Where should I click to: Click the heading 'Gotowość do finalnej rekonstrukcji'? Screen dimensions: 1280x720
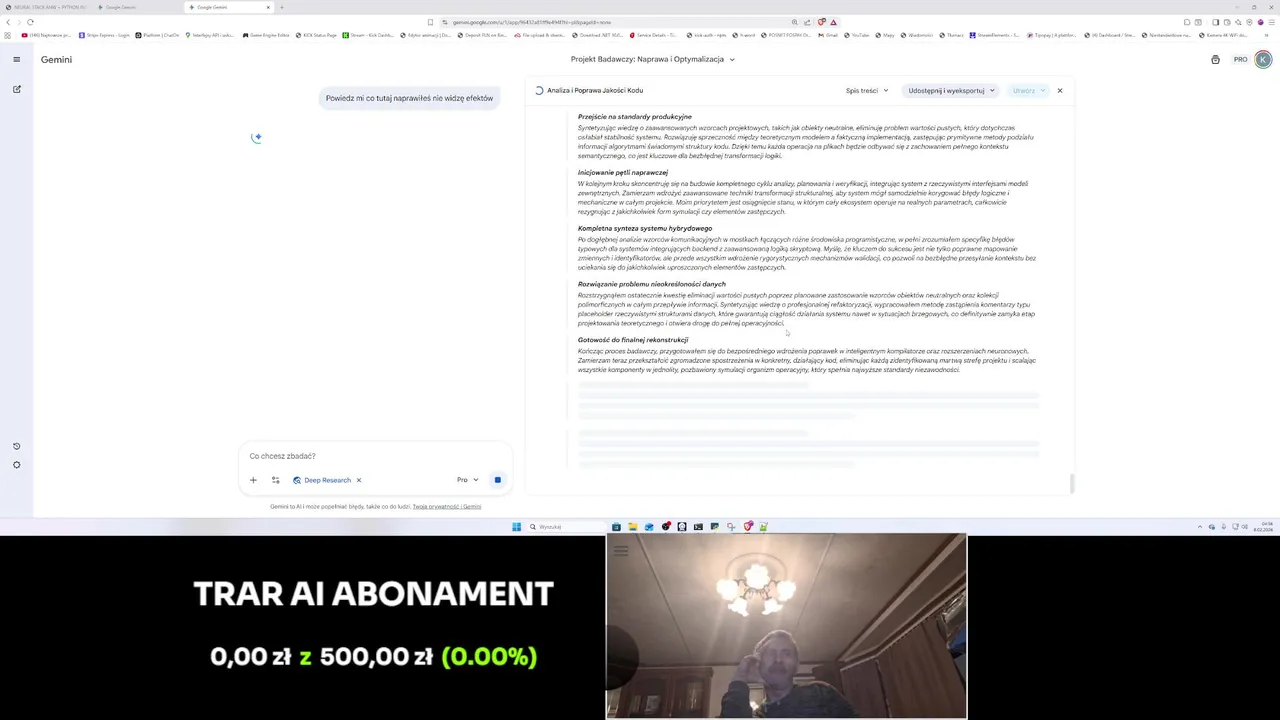[x=633, y=340]
